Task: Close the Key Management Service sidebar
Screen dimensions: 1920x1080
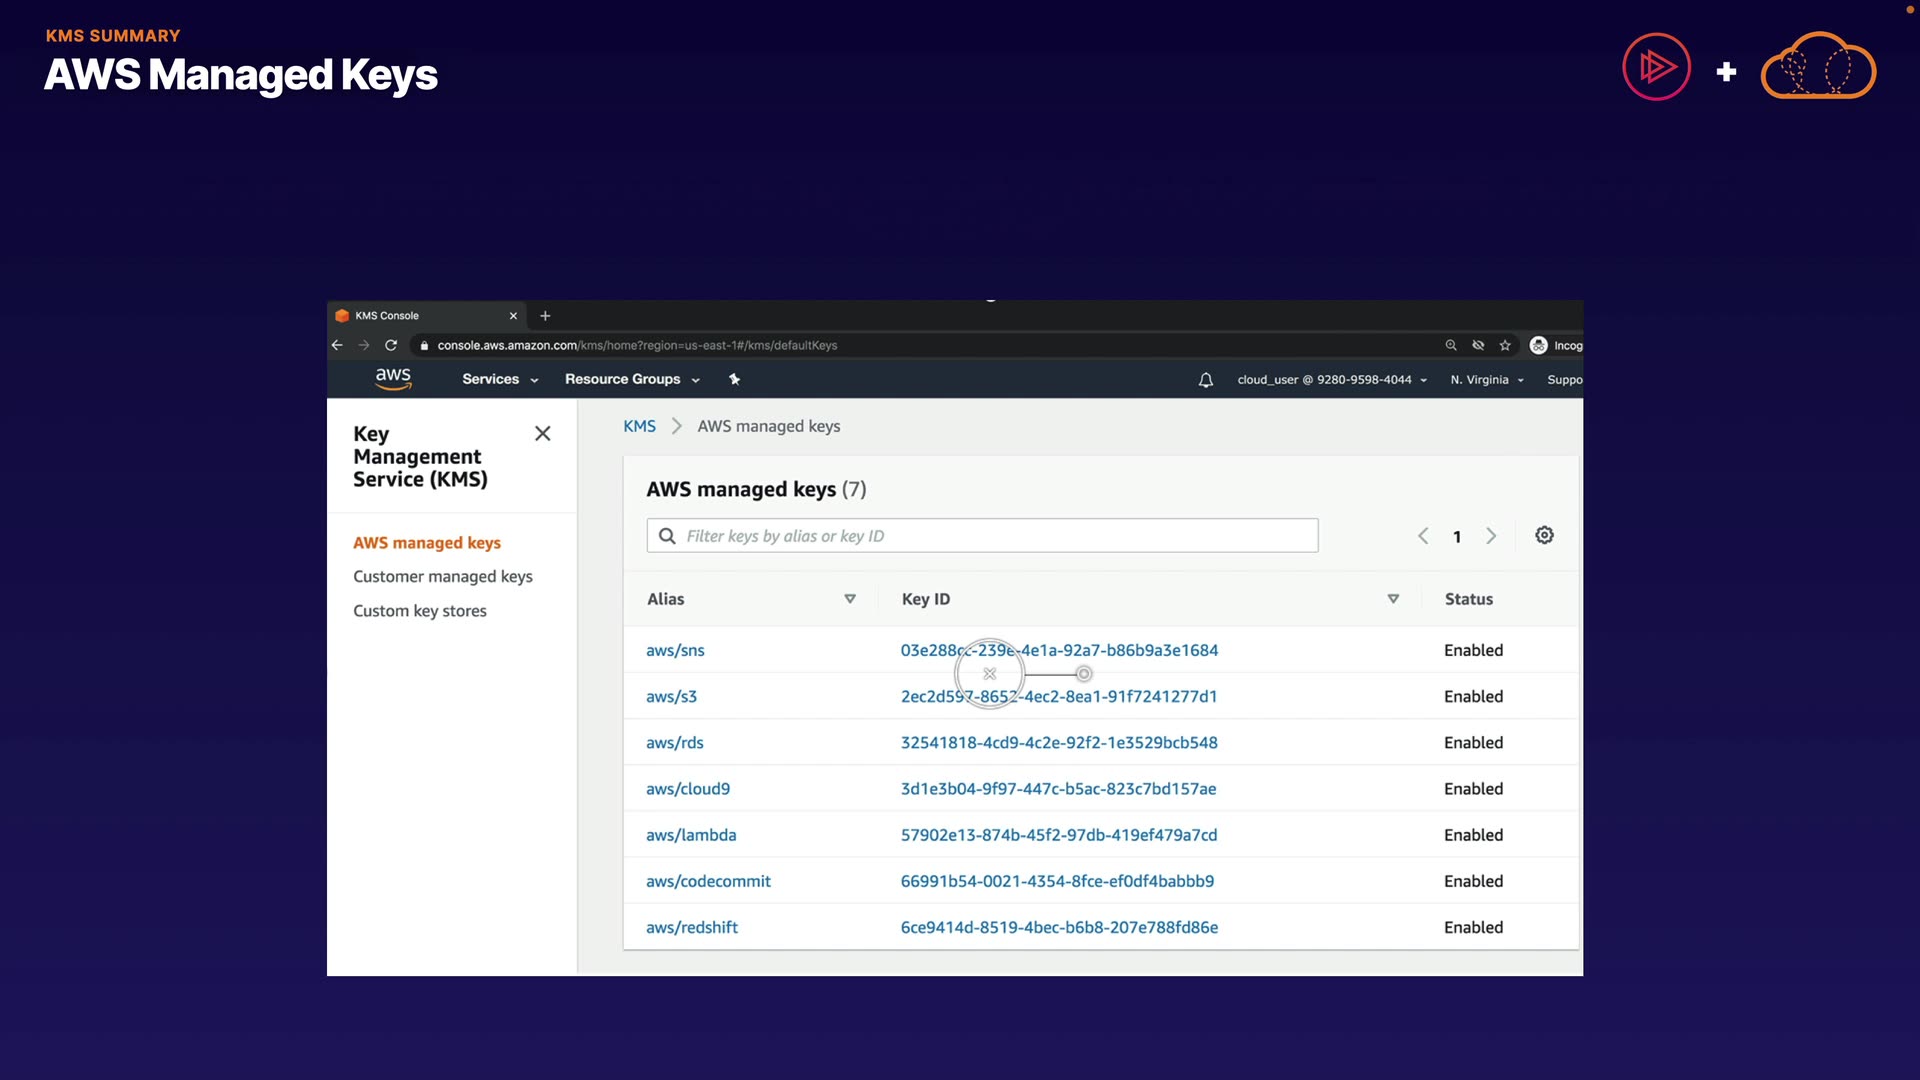Action: click(542, 434)
